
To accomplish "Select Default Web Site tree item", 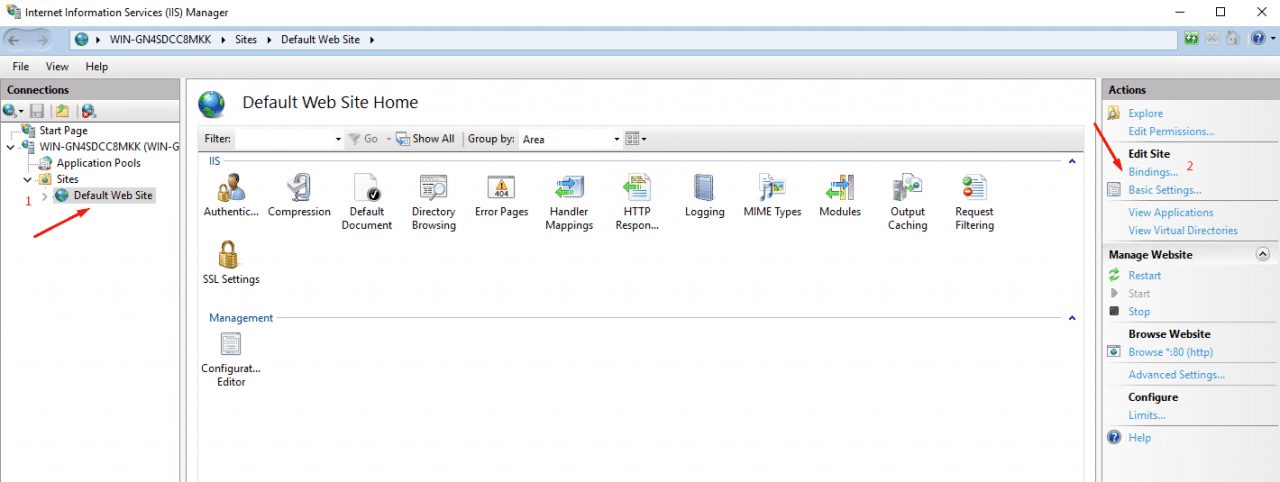I will click(113, 195).
